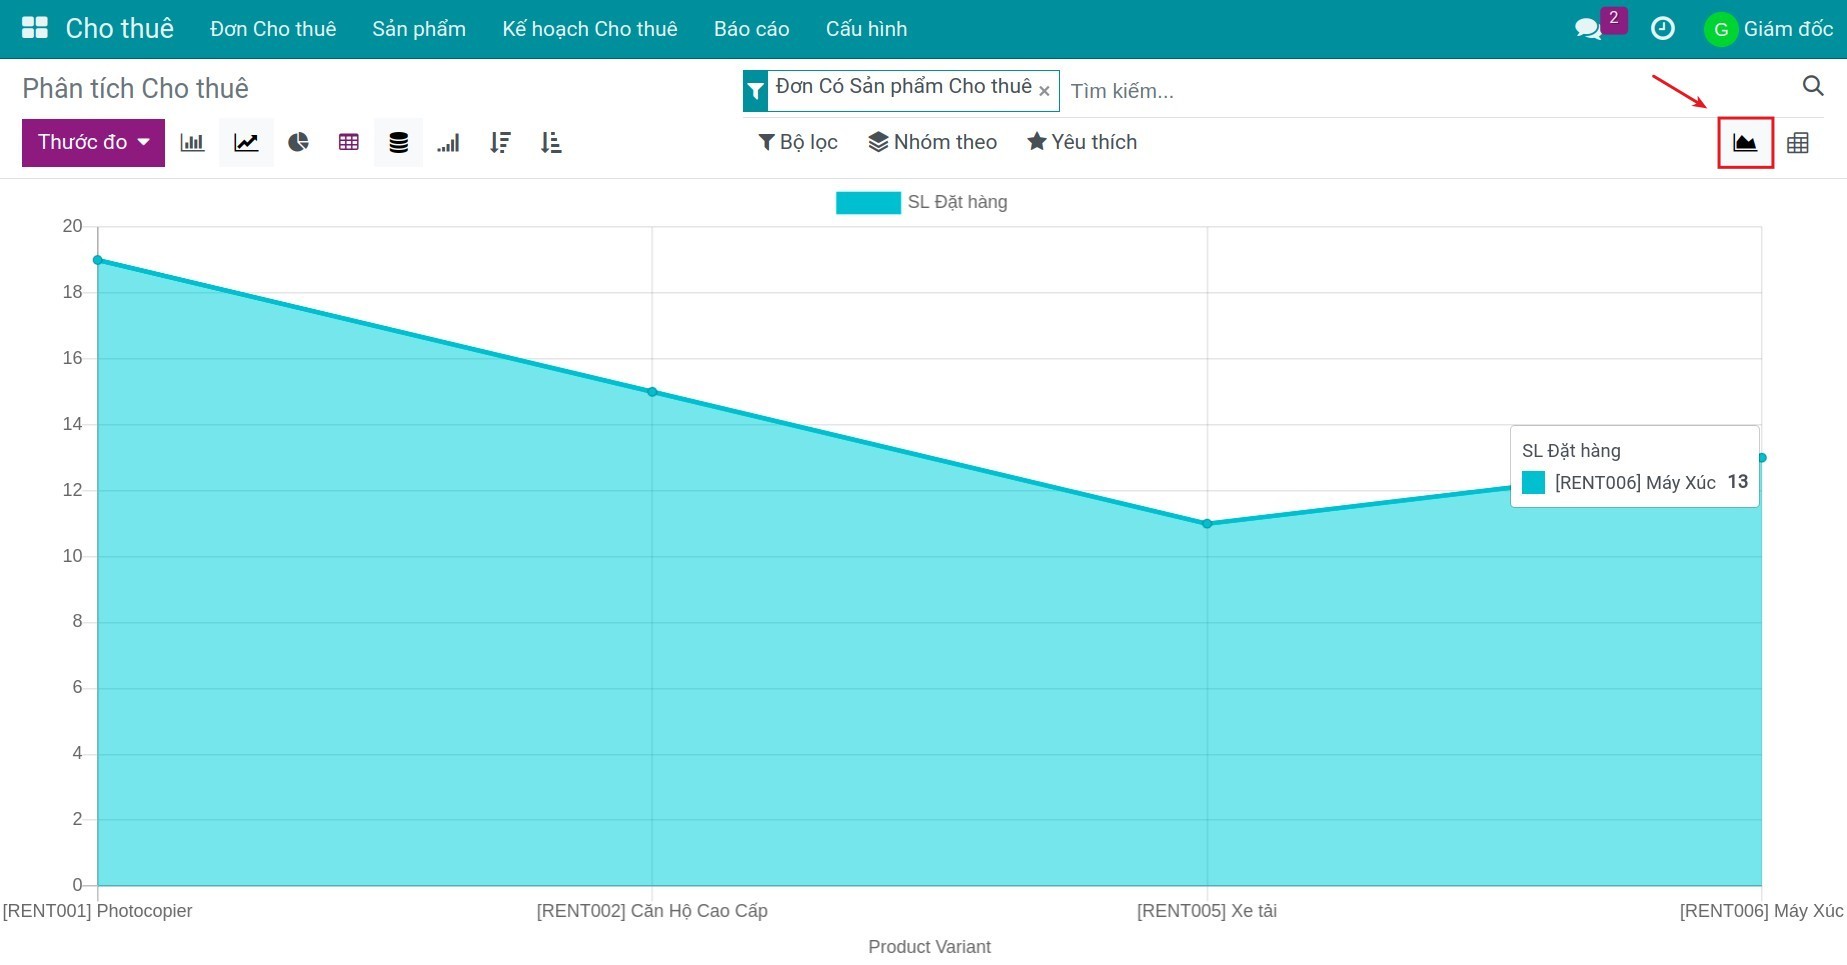Switch to the pivot table view
The image size is (1847, 965).
1798,143
